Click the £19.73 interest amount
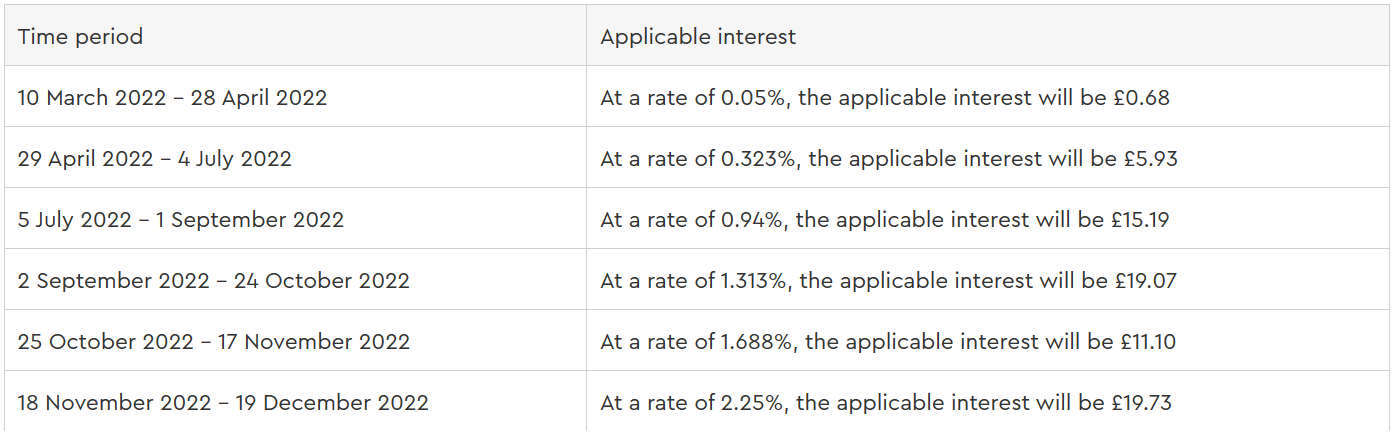The height and width of the screenshot is (432, 1392). click(1143, 403)
